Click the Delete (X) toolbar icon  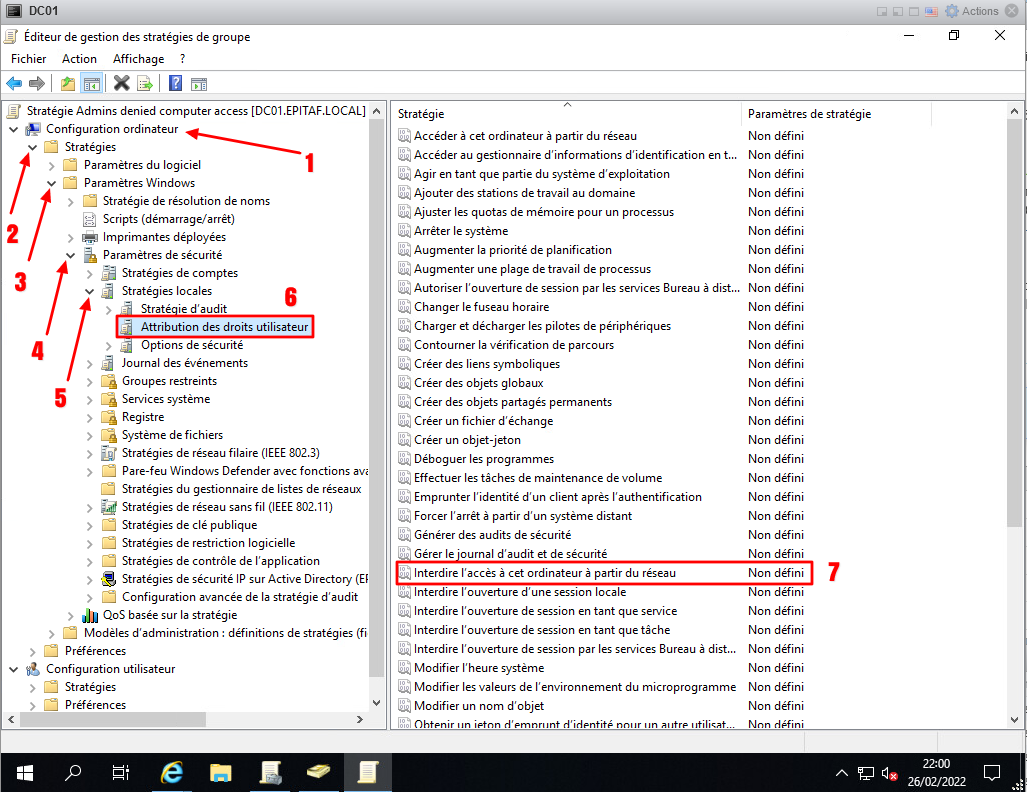click(122, 83)
